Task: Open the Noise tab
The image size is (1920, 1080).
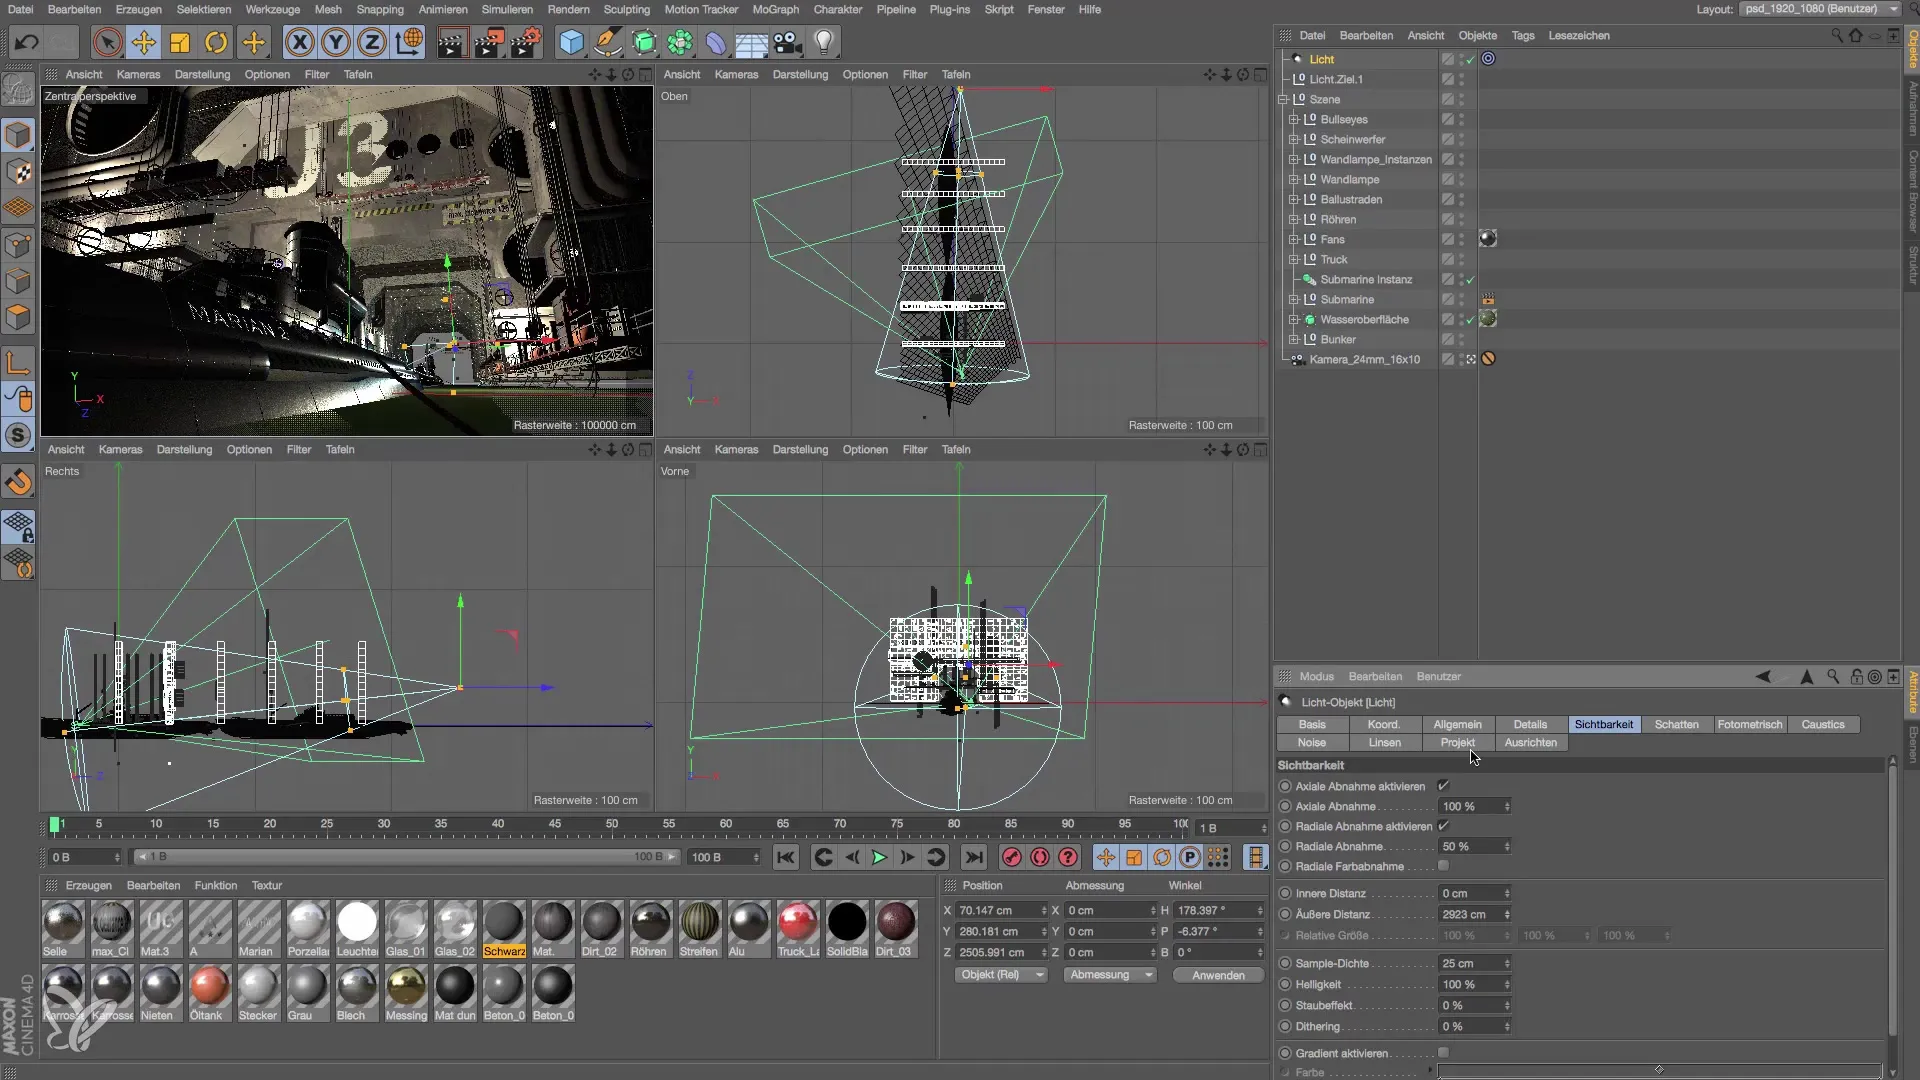Action: (x=1312, y=742)
